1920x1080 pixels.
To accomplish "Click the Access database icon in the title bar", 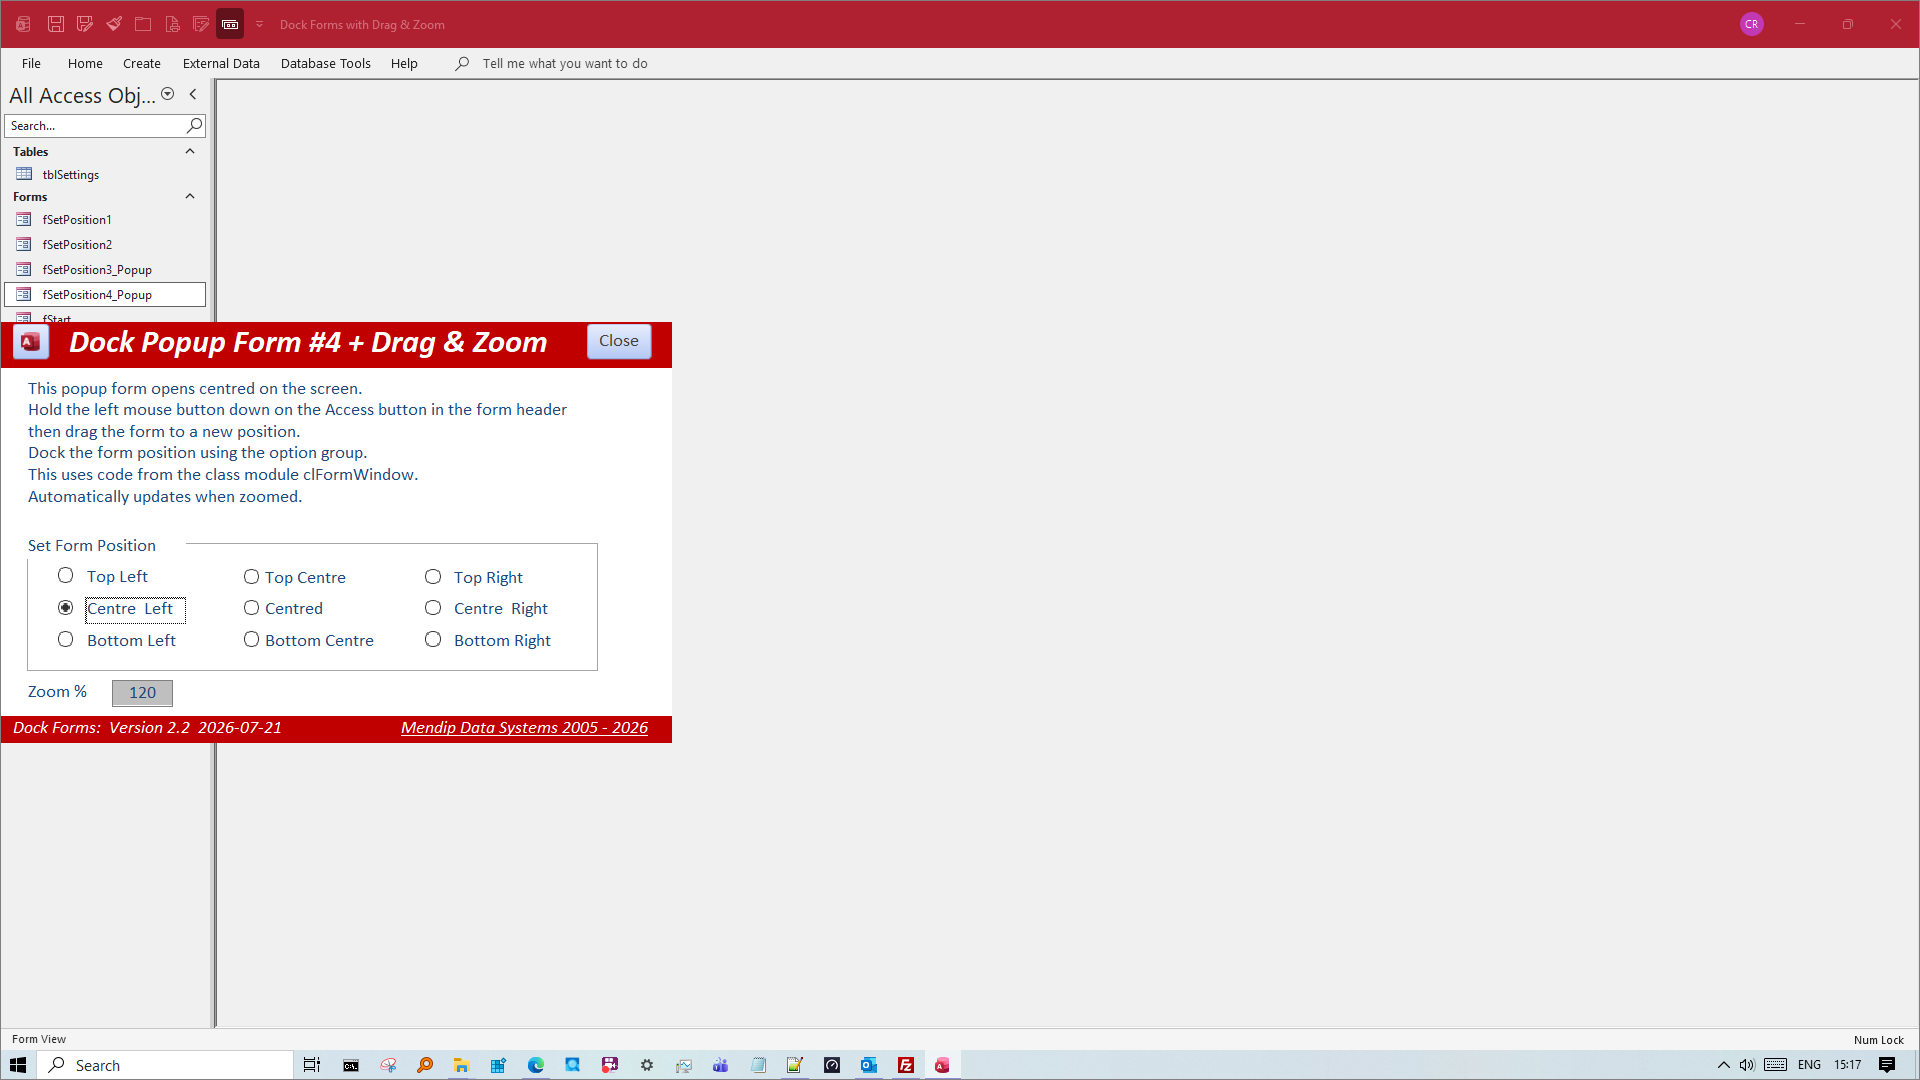I will coord(23,24).
